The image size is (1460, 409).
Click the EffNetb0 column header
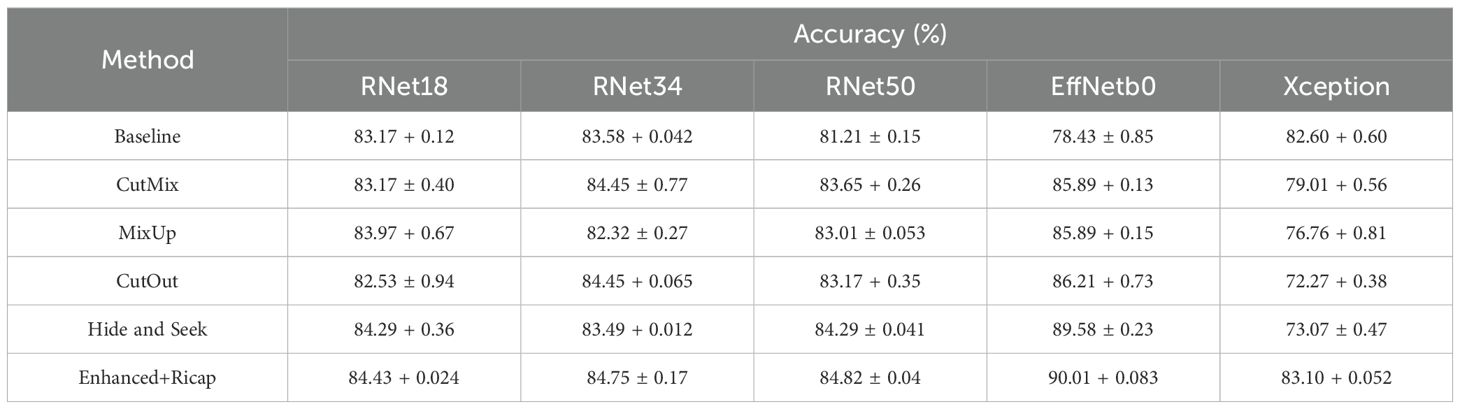click(x=1103, y=86)
